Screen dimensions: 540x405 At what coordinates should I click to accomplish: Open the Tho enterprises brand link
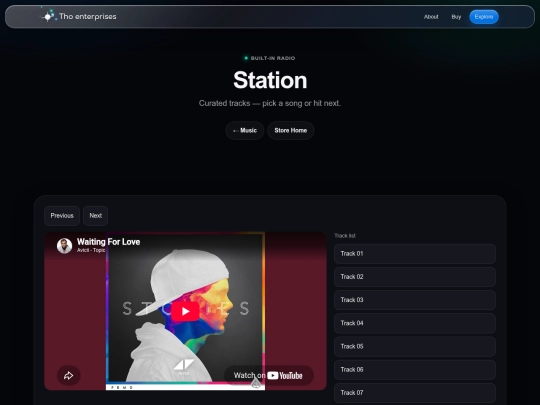[79, 16]
